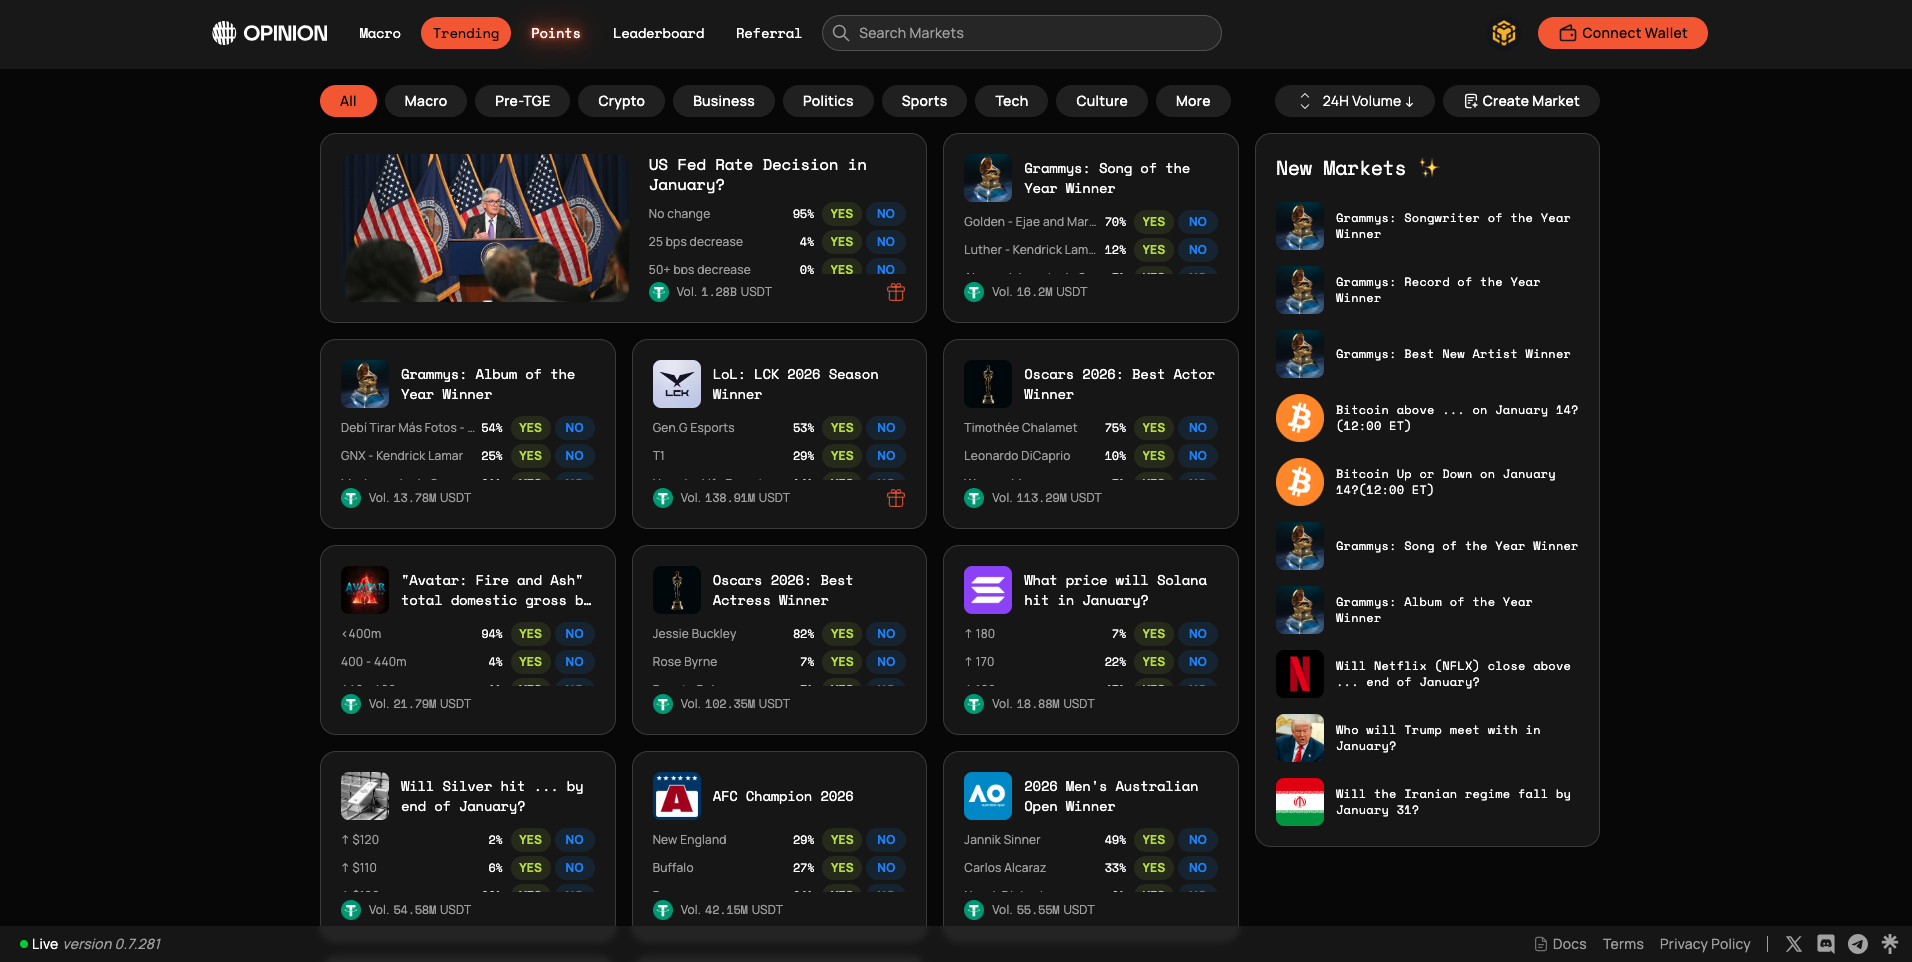
Task: Click Bitcoin icon for January 14 above market
Action: pyautogui.click(x=1300, y=418)
